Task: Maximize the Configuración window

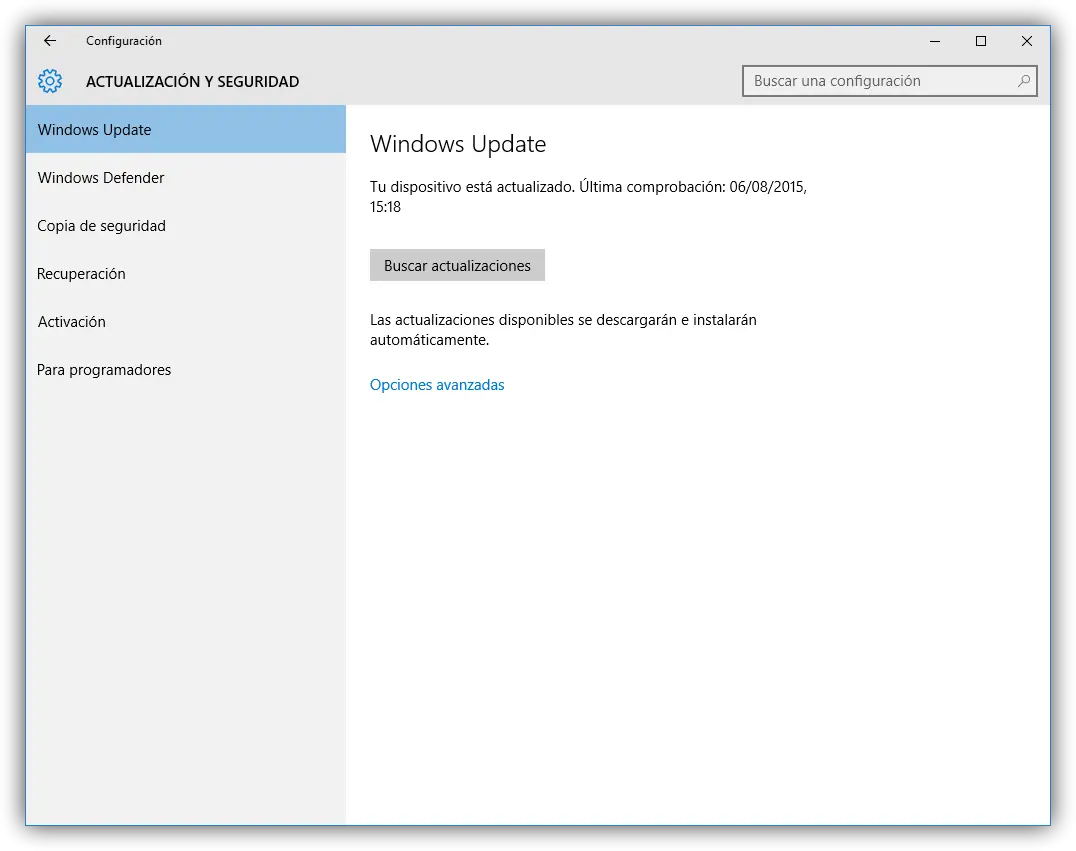Action: [x=981, y=41]
